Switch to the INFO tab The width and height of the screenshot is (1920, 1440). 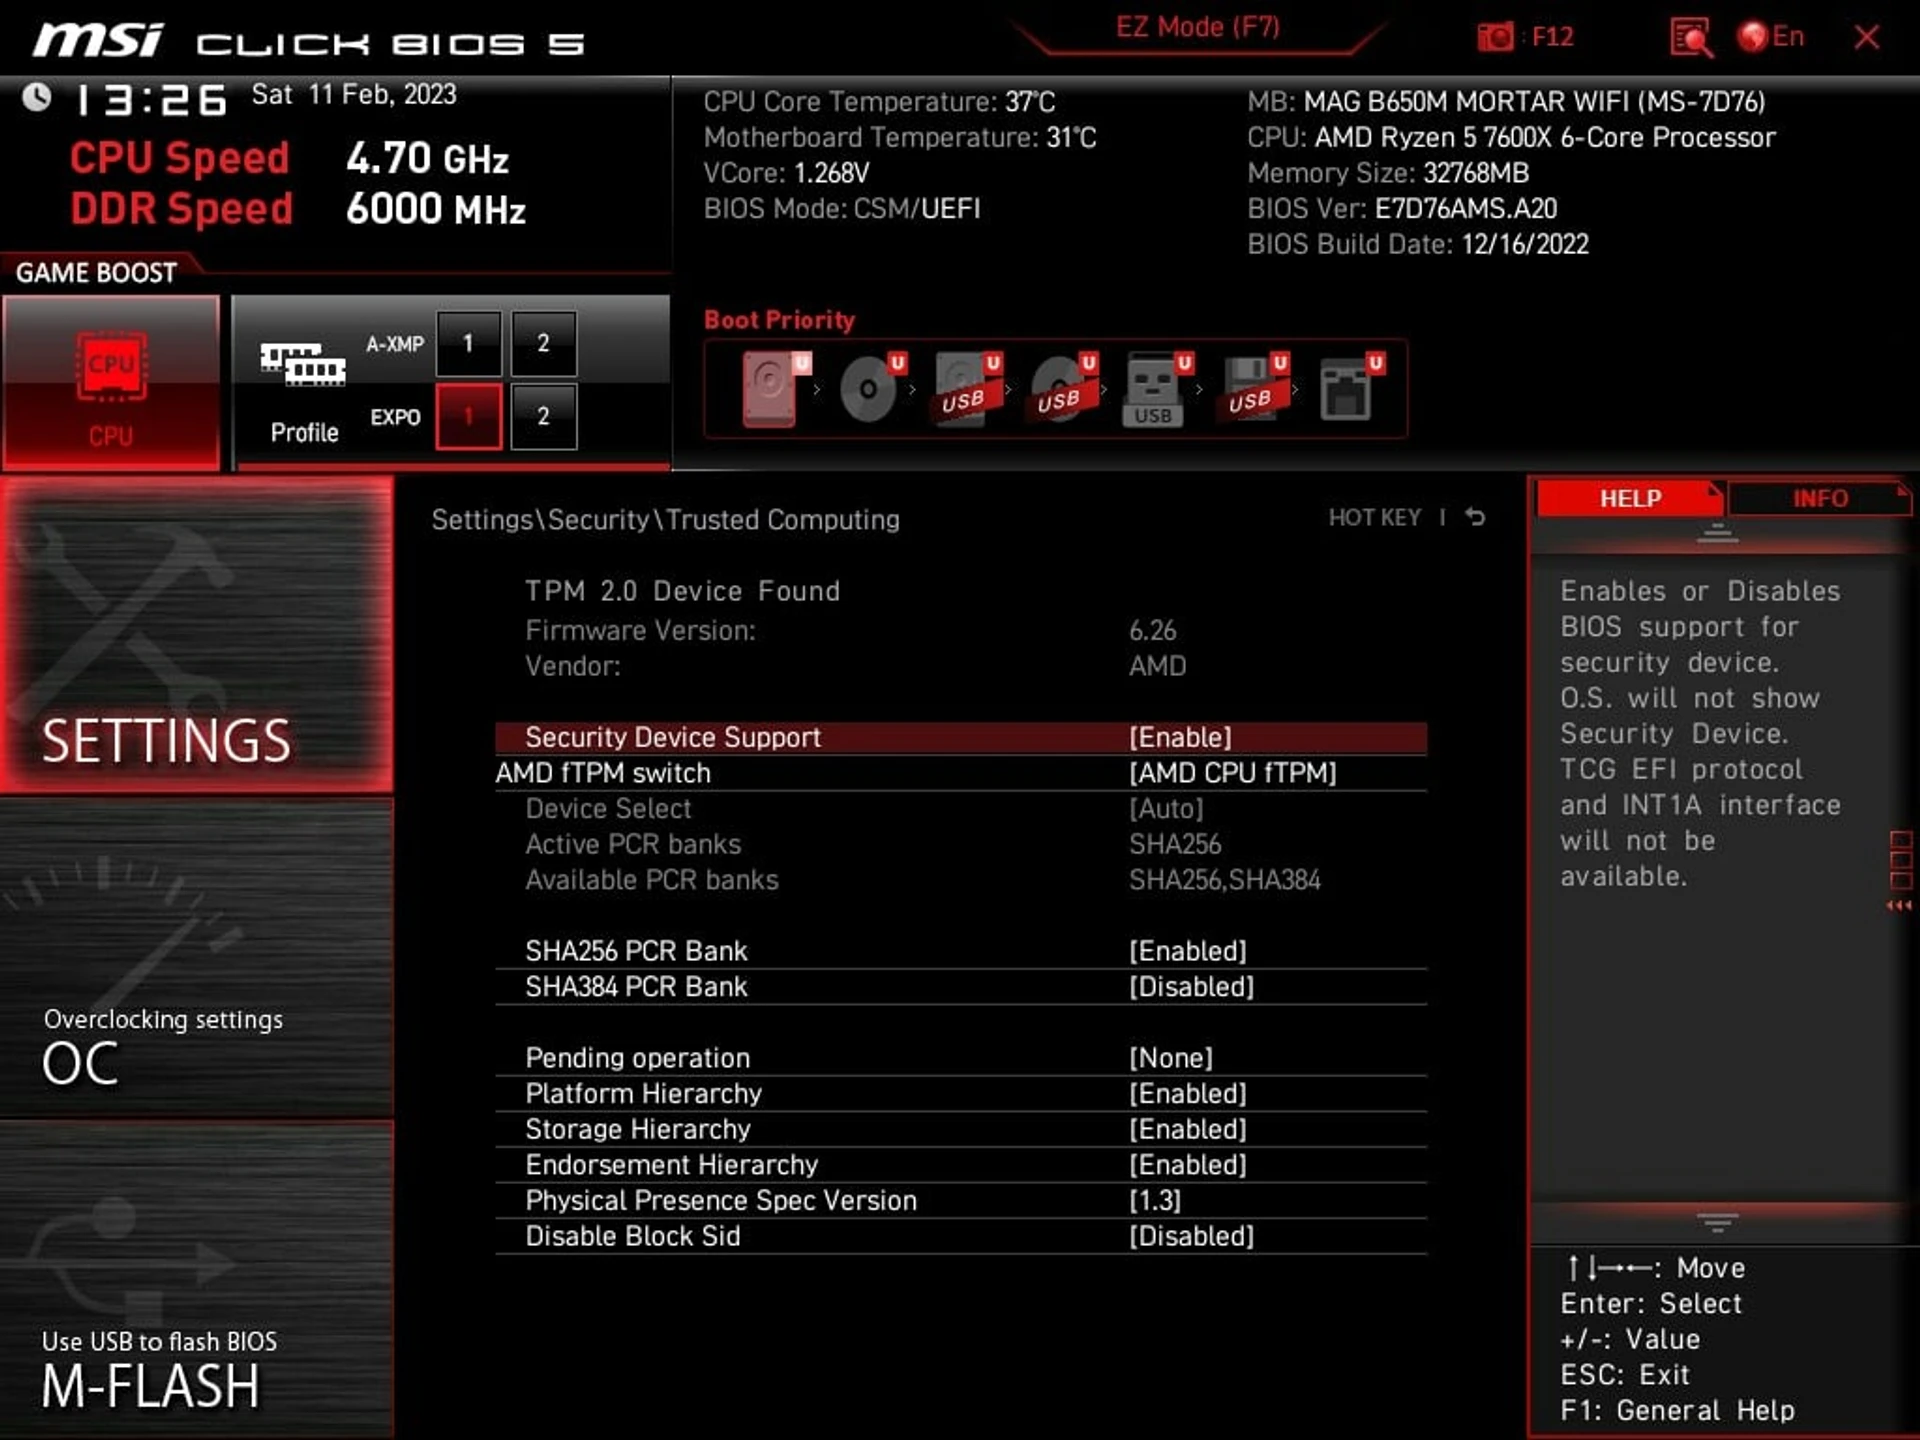1819,498
